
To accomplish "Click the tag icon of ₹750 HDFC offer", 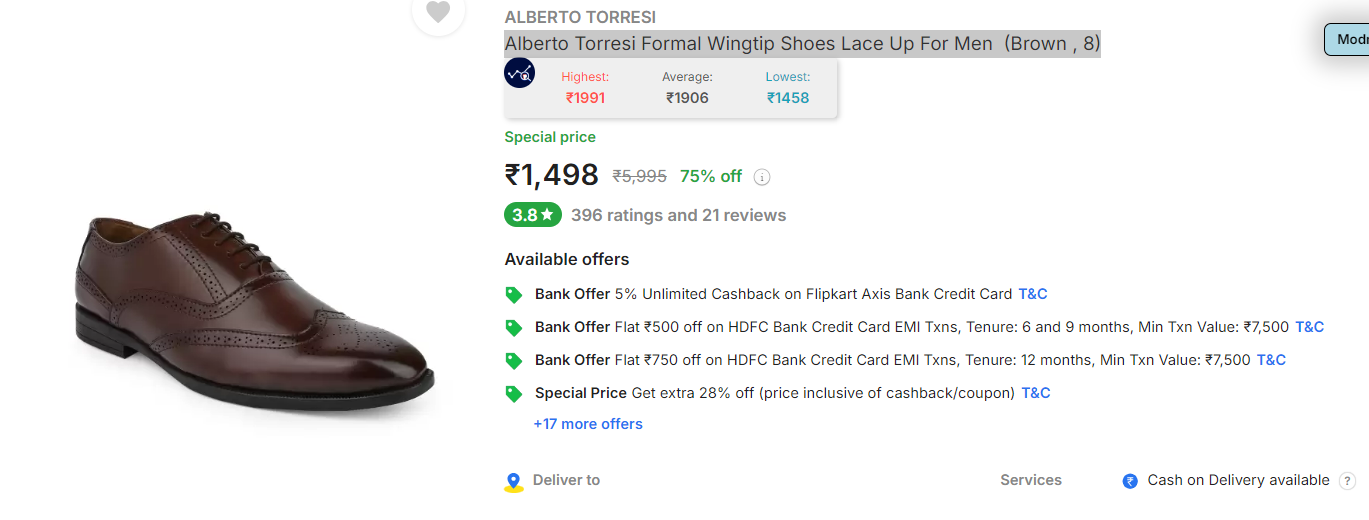I will pyautogui.click(x=514, y=361).
